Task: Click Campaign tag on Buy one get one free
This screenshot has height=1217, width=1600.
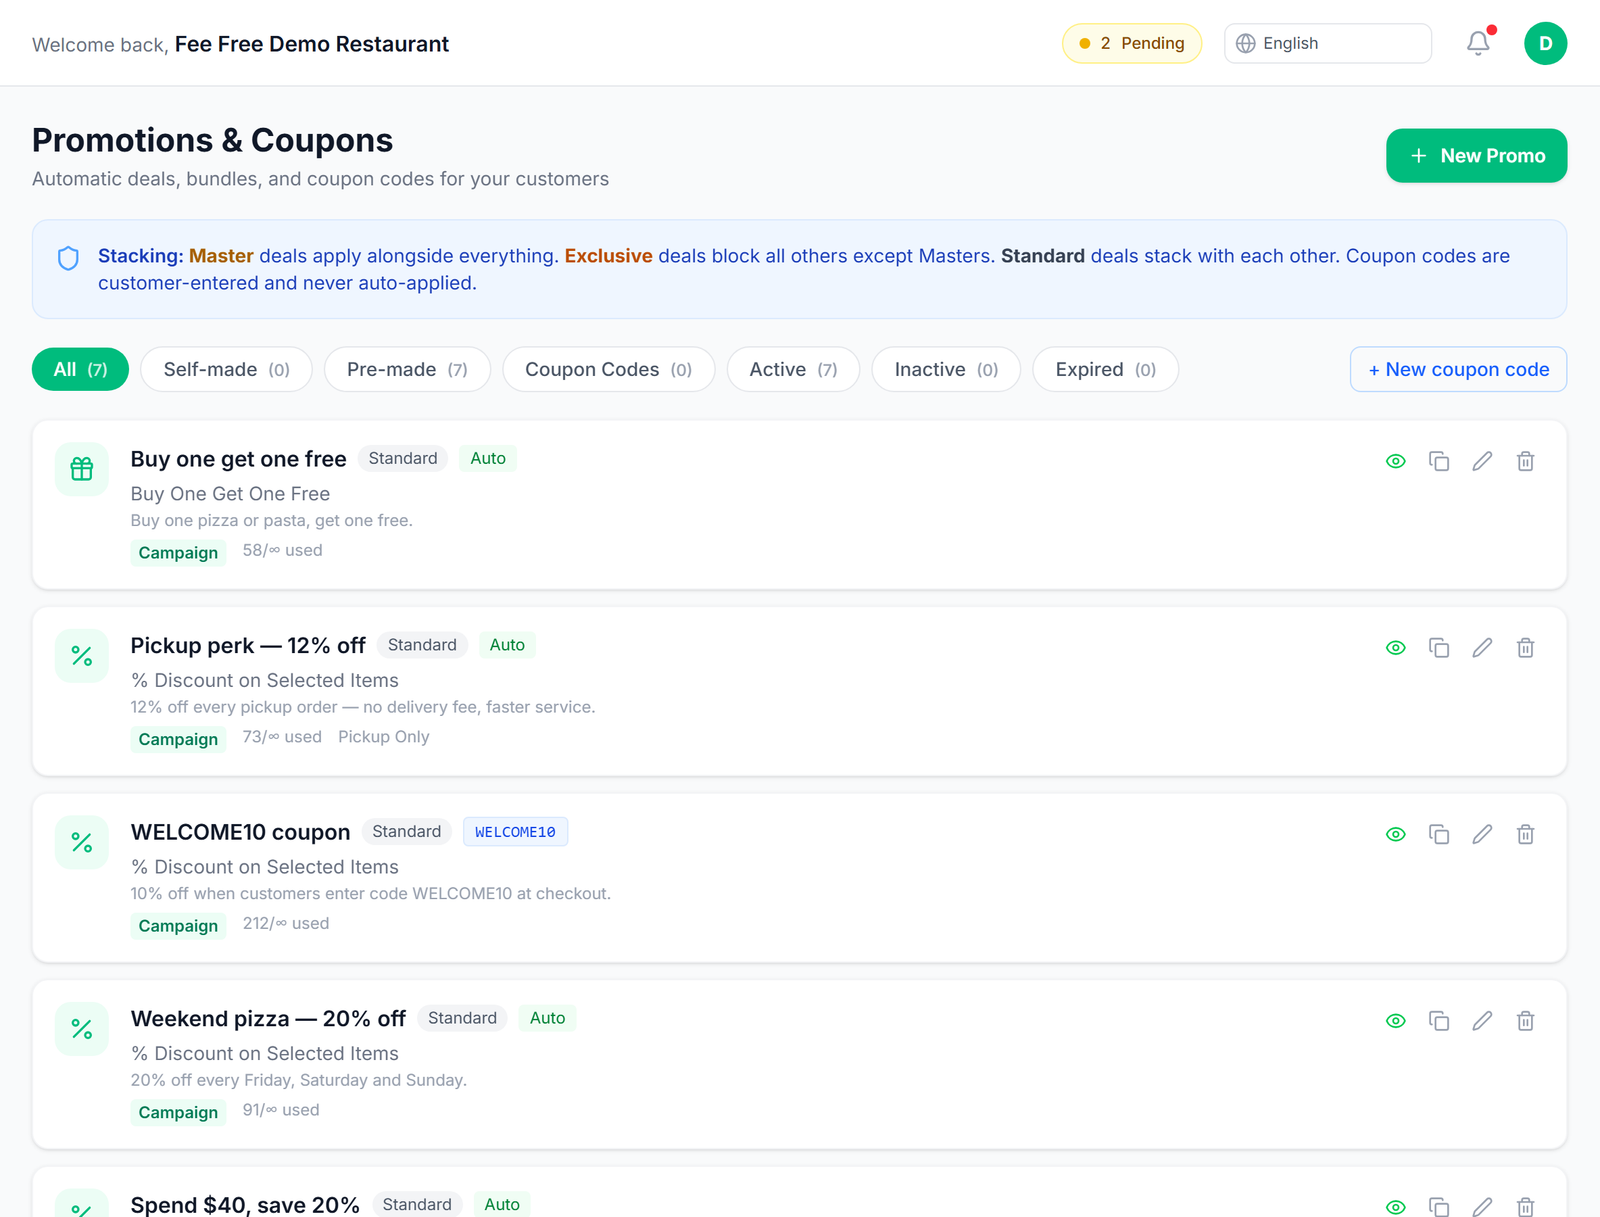Action: [178, 553]
